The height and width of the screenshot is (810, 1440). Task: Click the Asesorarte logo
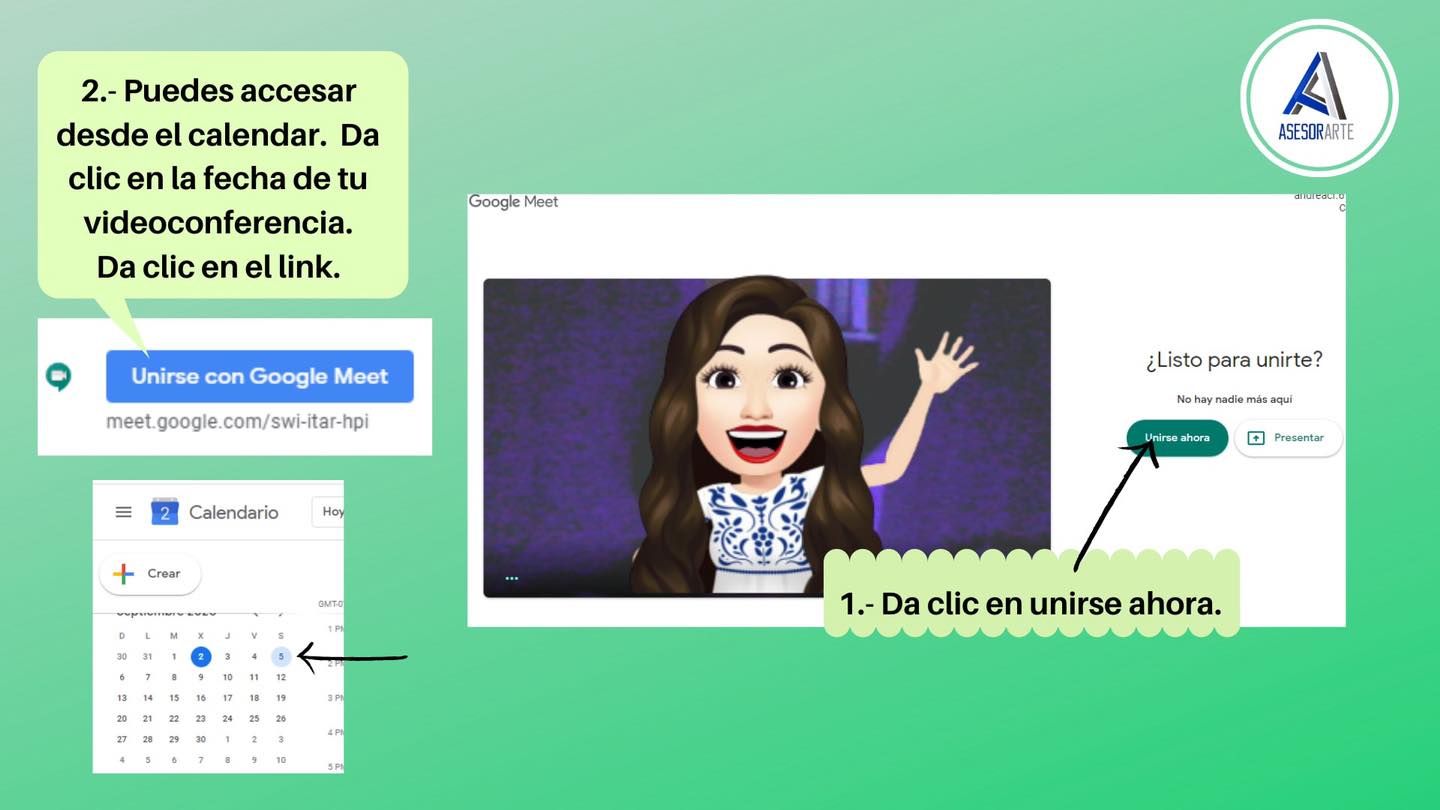click(x=1319, y=97)
